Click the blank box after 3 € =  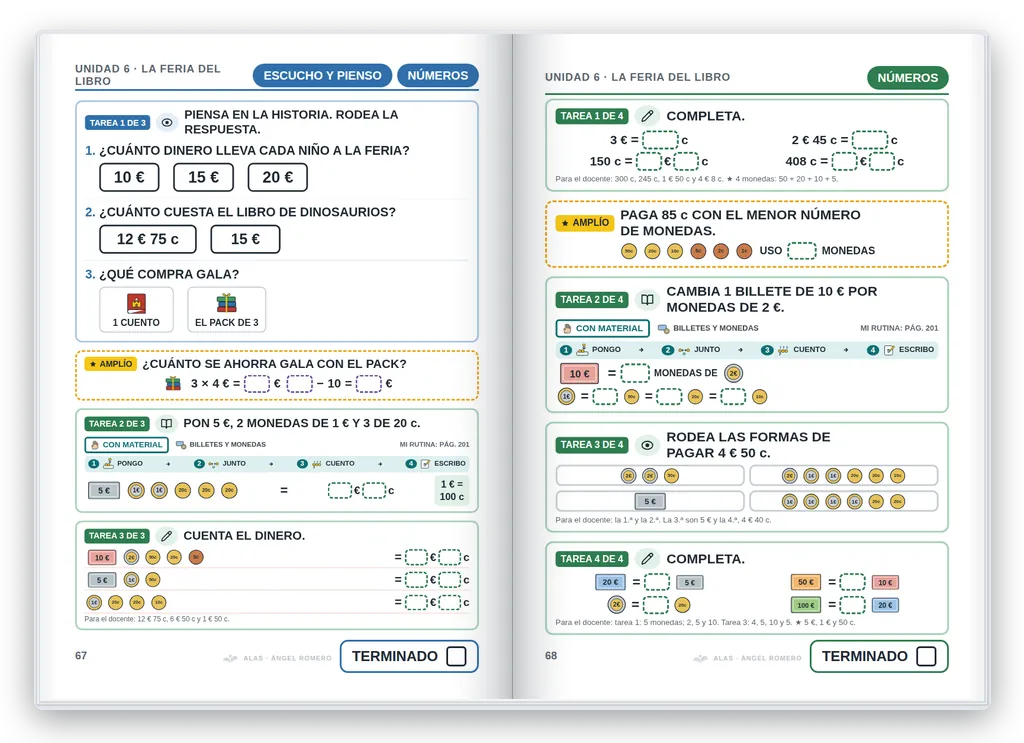[x=660, y=140]
